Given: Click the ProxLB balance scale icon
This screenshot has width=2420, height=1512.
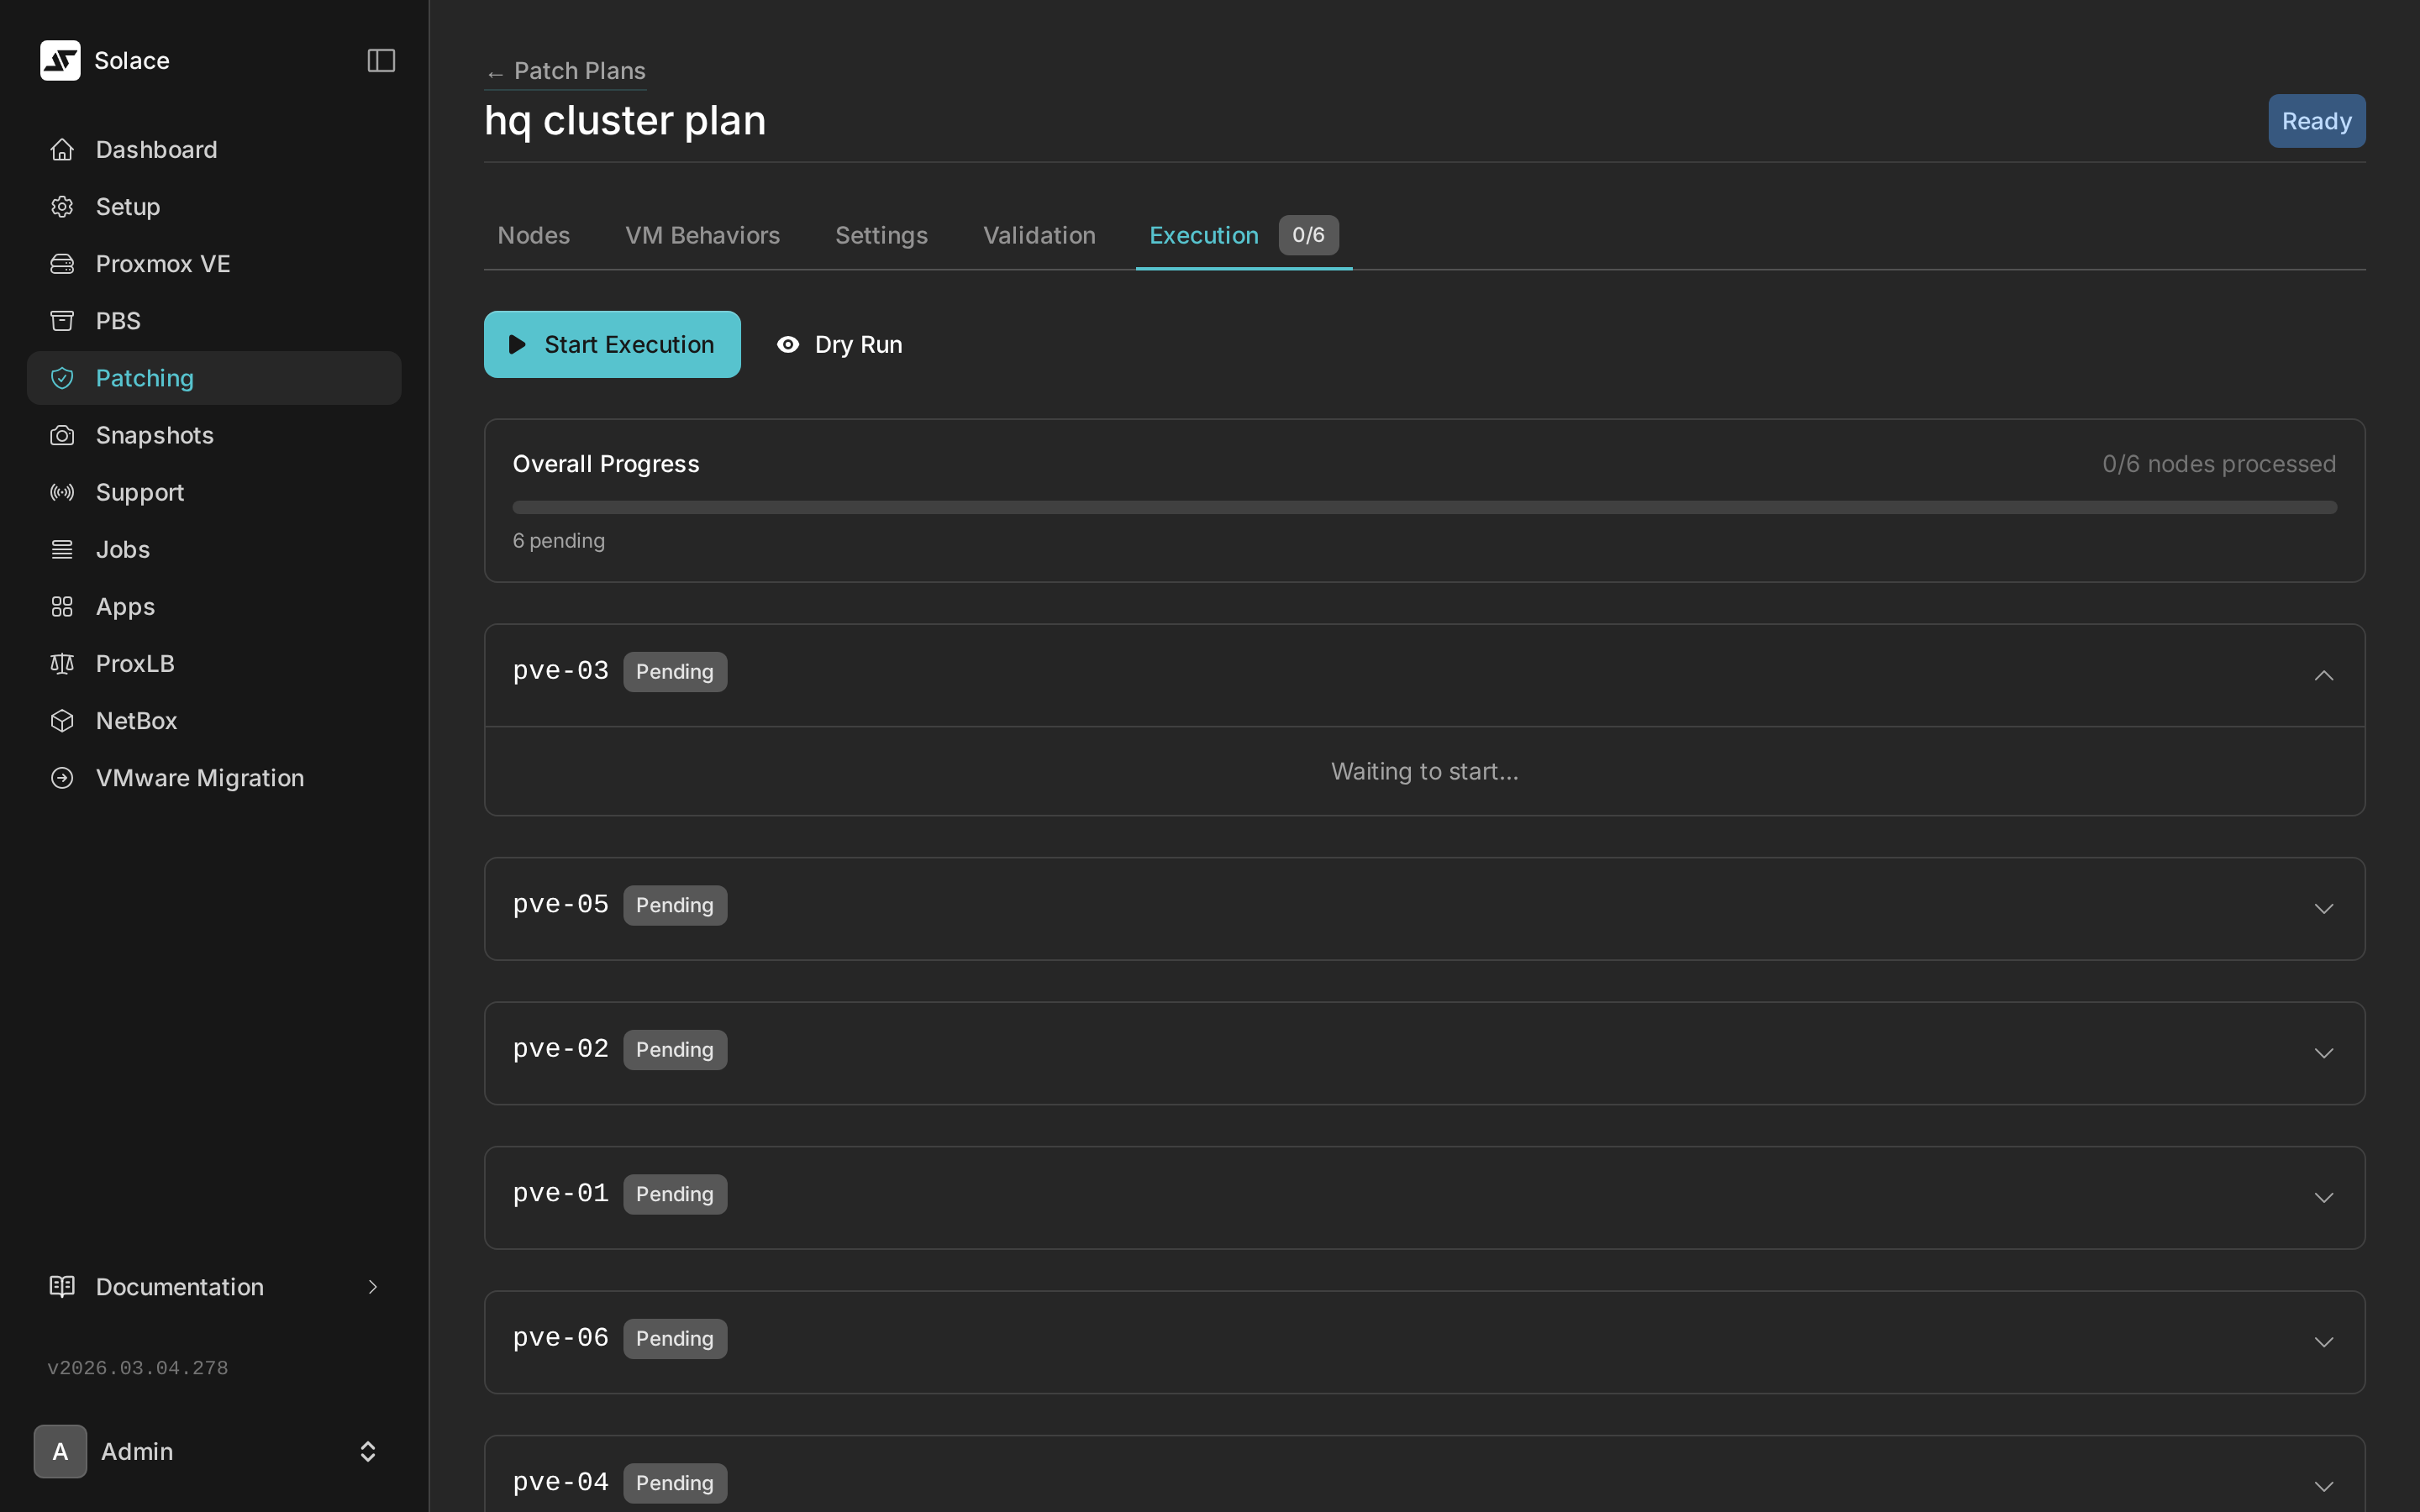Looking at the screenshot, I should point(62,664).
